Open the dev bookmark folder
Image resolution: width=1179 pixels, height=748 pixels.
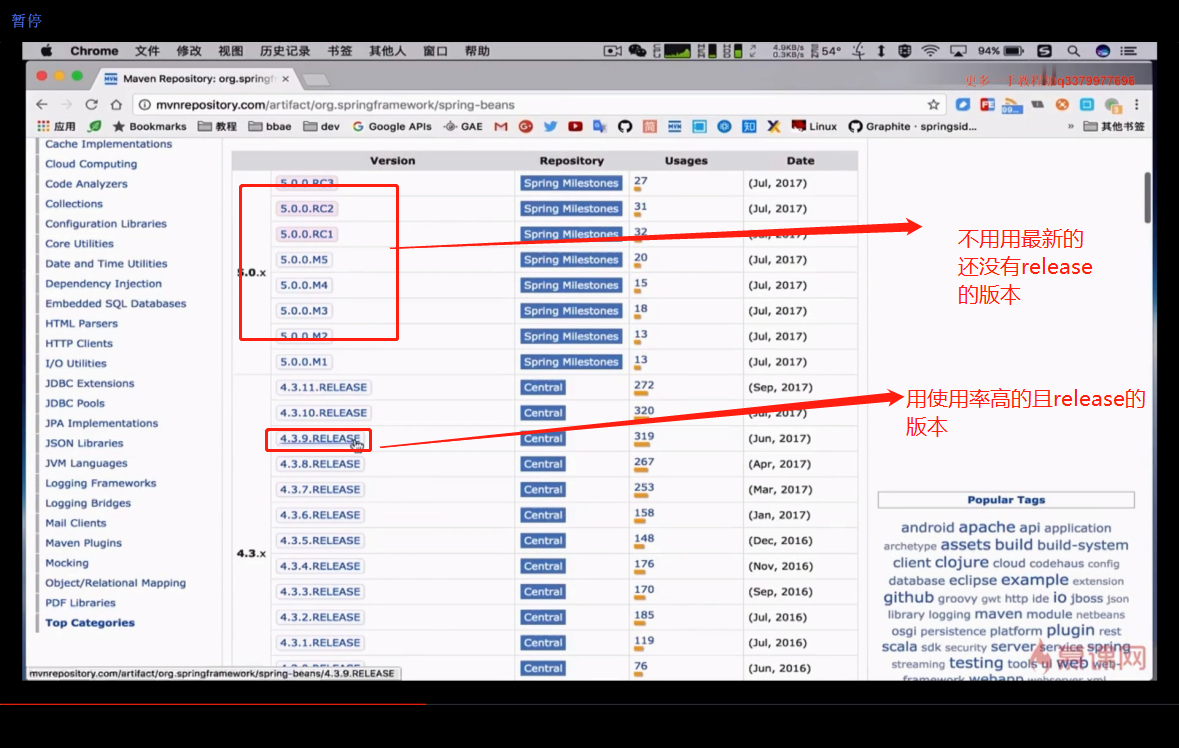pos(322,126)
